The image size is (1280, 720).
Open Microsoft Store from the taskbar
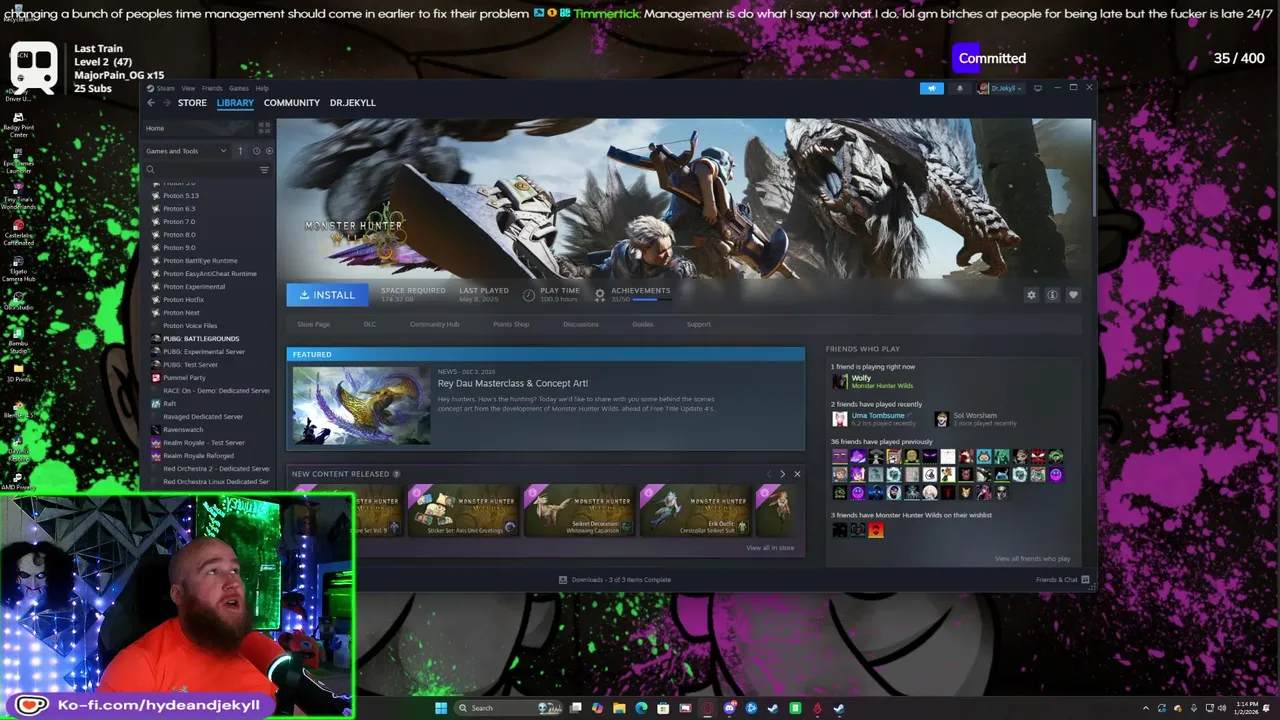tap(663, 708)
